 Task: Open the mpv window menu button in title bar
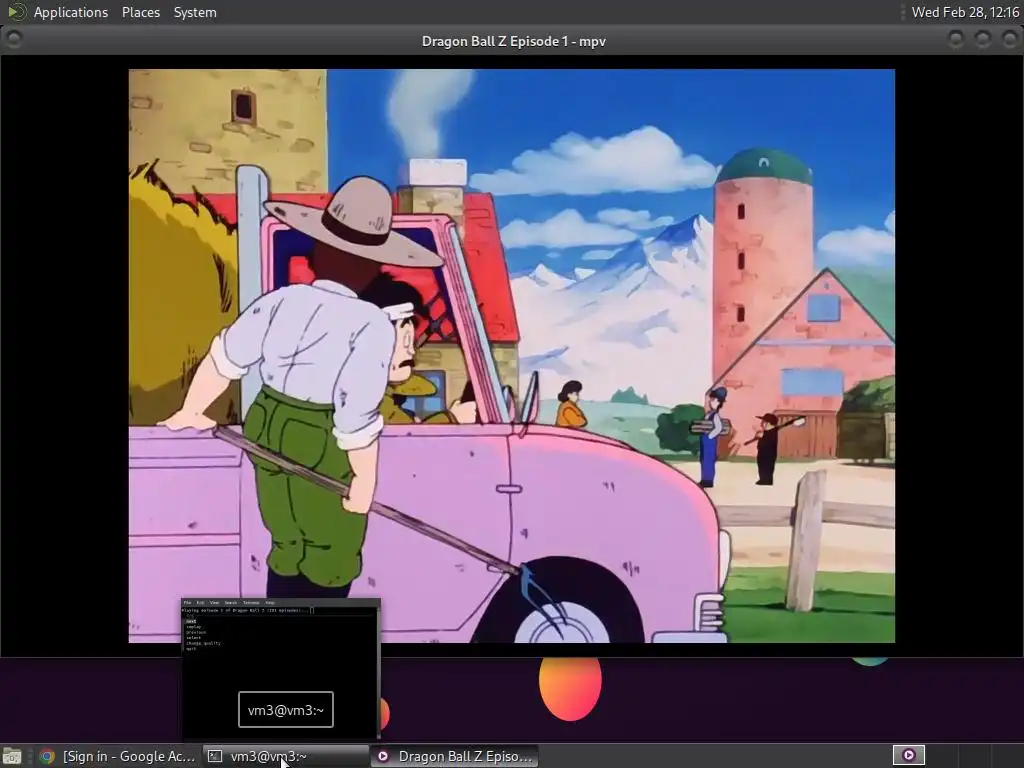(x=13, y=40)
